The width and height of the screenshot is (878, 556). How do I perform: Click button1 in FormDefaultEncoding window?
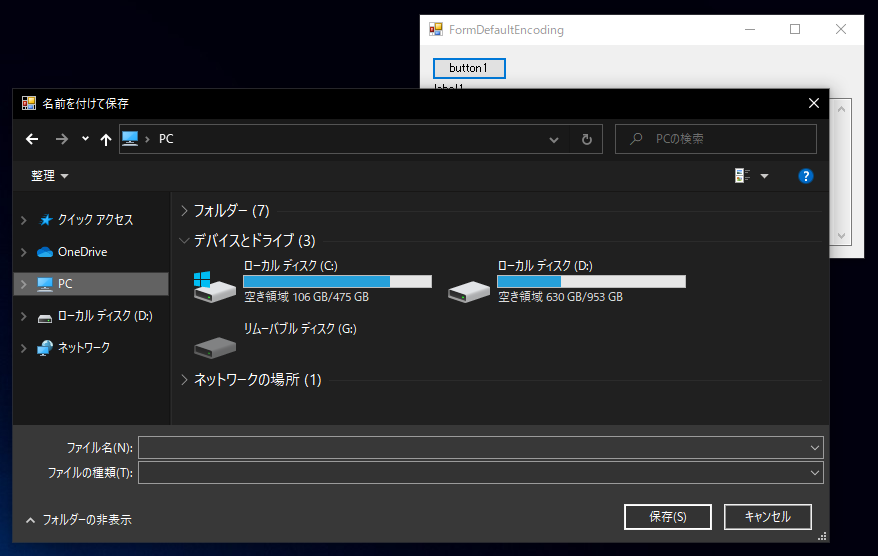469,68
